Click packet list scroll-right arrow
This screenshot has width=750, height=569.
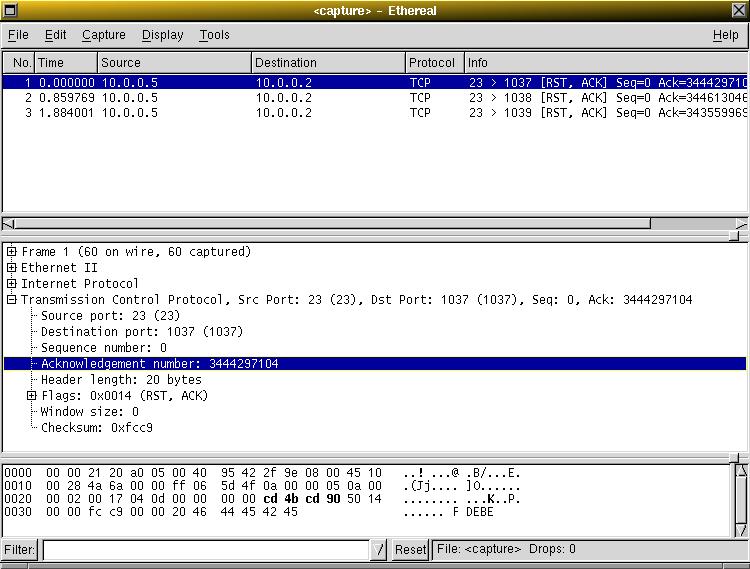(741, 224)
